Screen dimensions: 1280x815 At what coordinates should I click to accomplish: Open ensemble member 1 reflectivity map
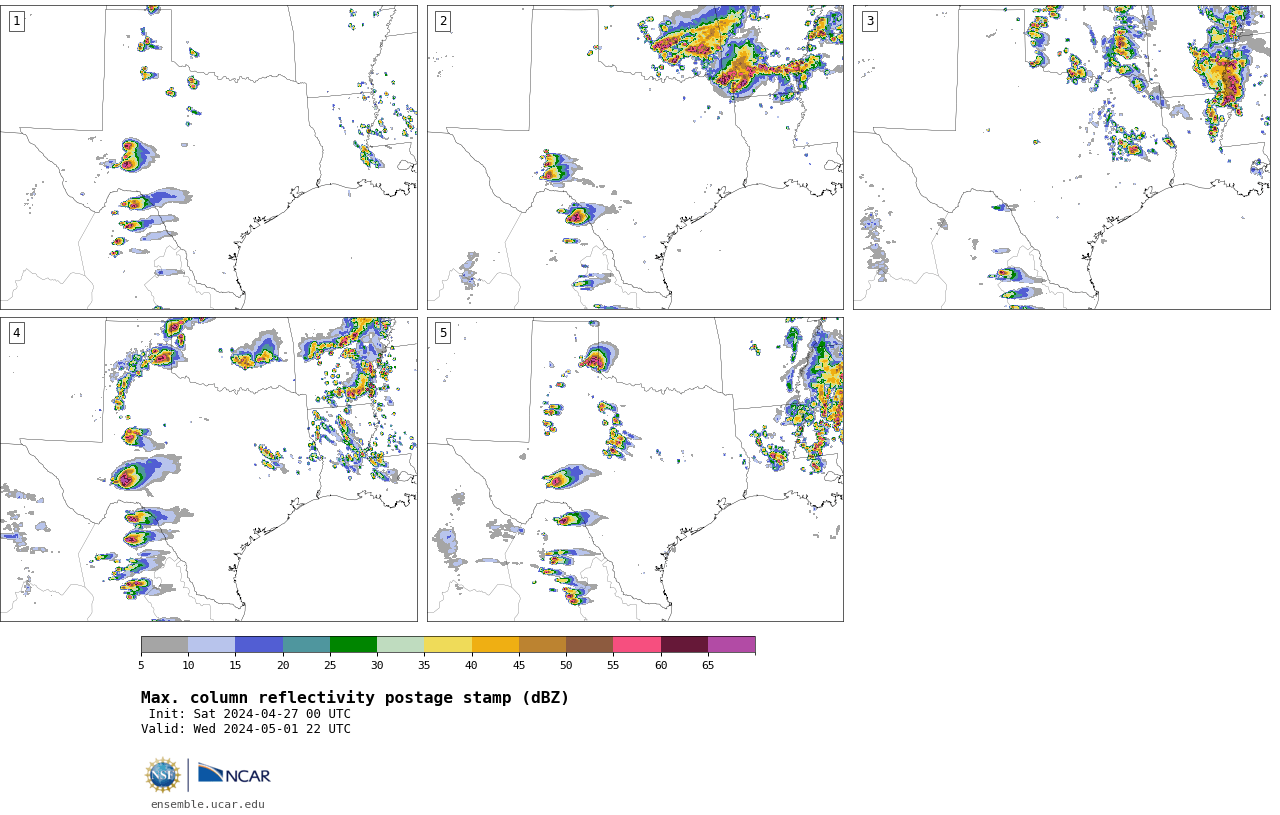[208, 157]
